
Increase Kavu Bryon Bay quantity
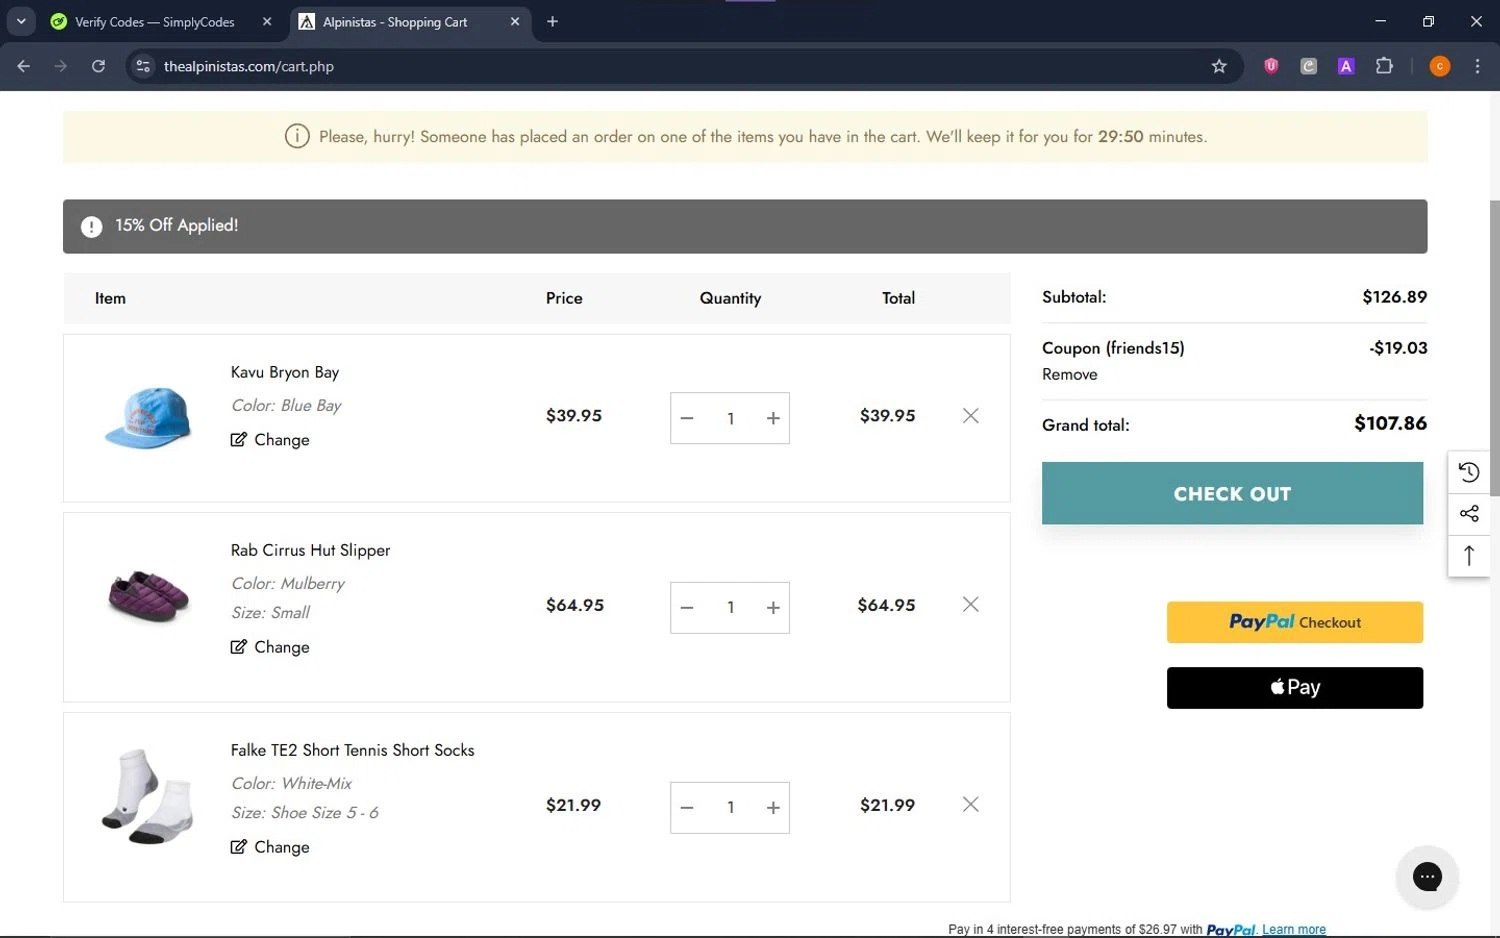[x=773, y=418]
